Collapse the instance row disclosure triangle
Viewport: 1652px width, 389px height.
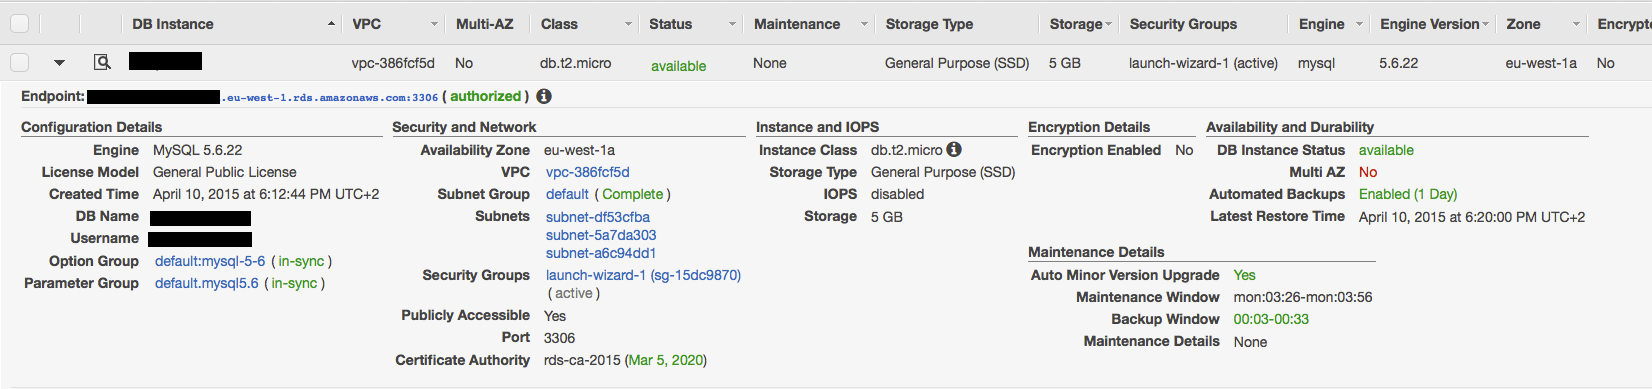59,63
